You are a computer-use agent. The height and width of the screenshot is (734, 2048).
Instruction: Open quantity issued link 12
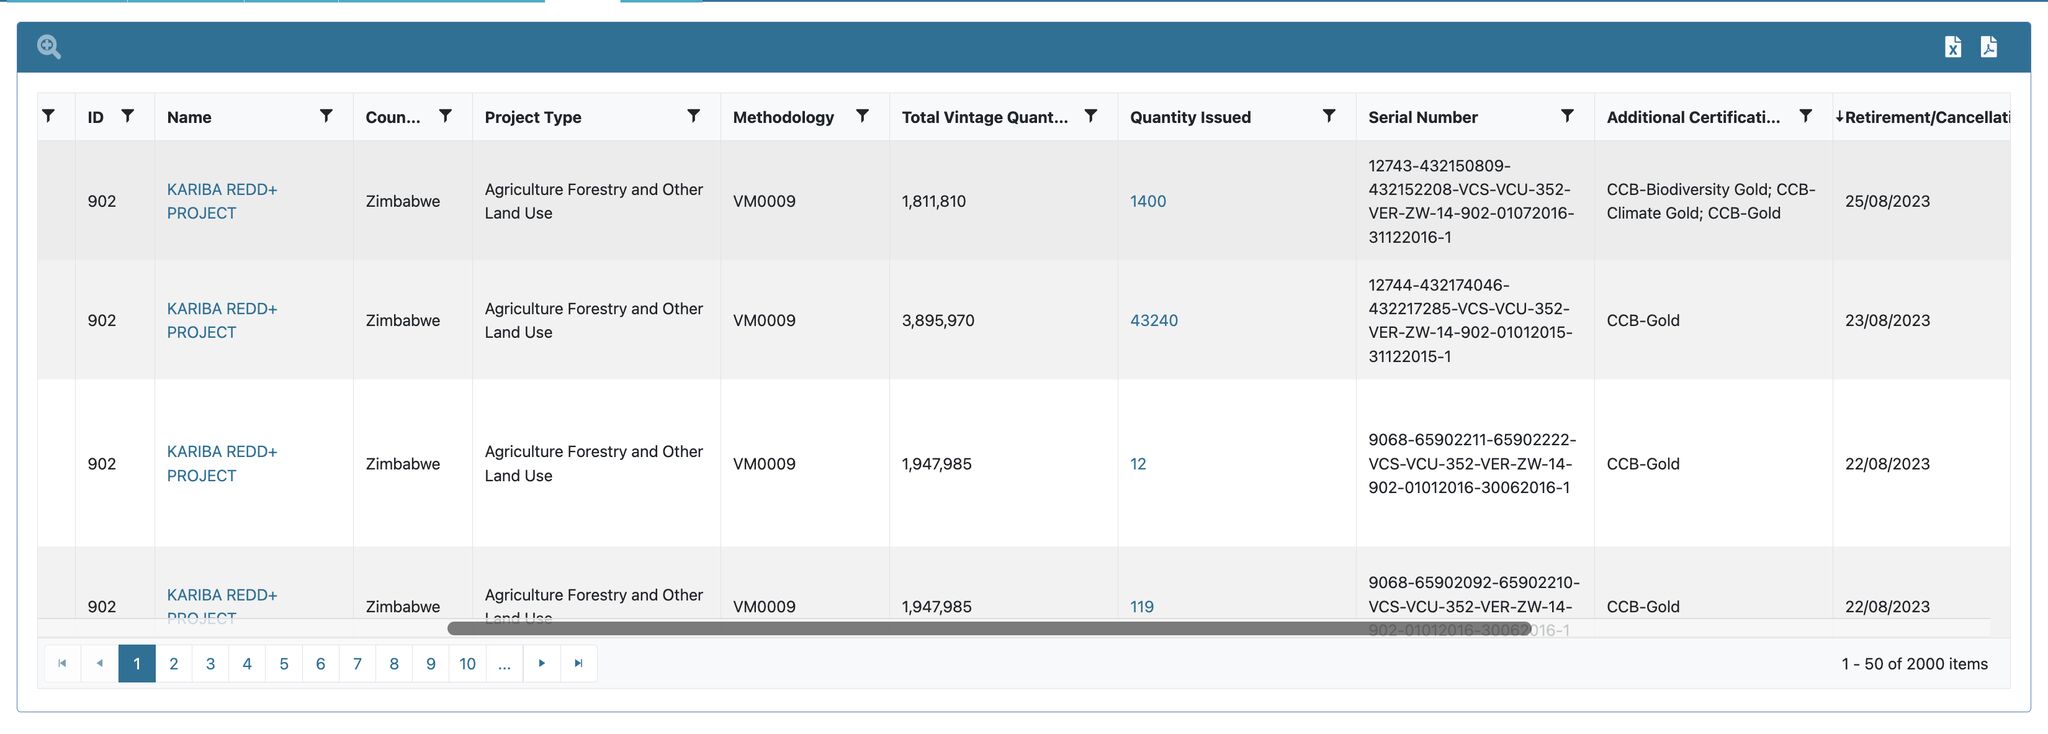click(x=1138, y=464)
